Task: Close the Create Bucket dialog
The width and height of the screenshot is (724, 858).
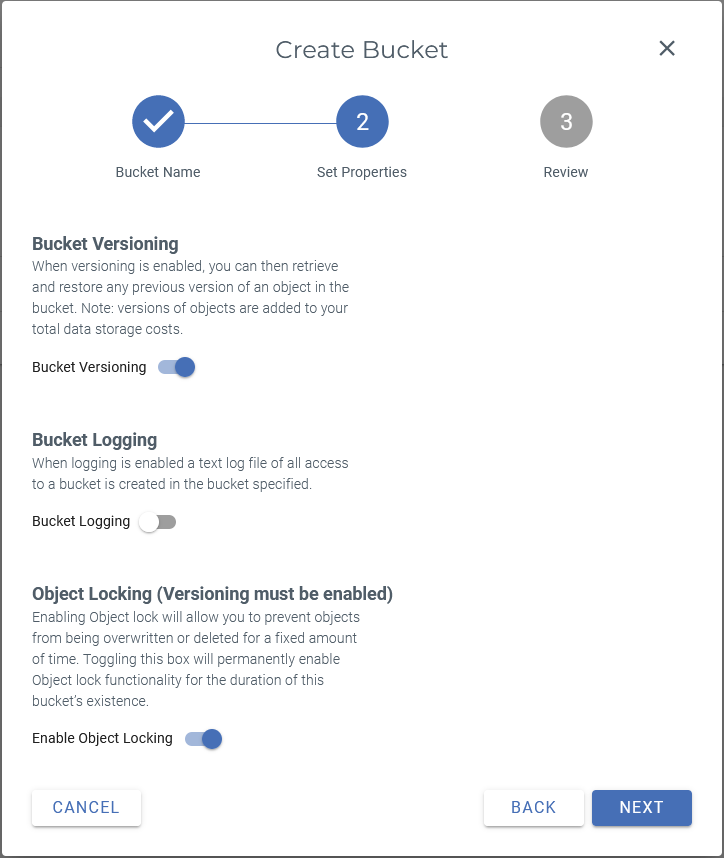Action: tap(667, 49)
